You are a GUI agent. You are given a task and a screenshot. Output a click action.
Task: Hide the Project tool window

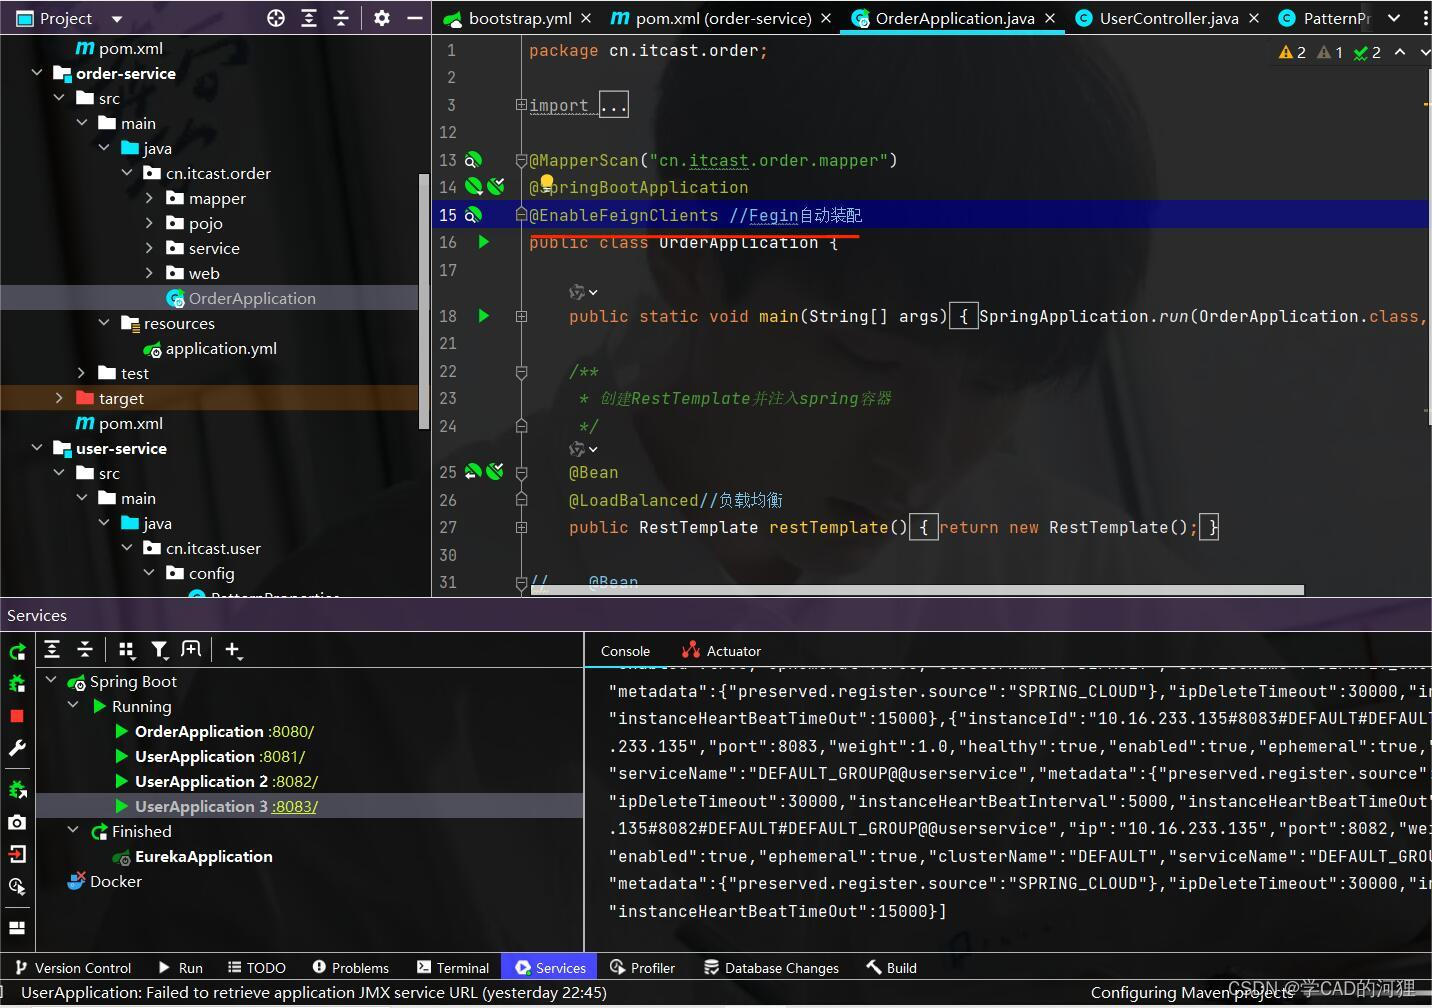point(414,18)
